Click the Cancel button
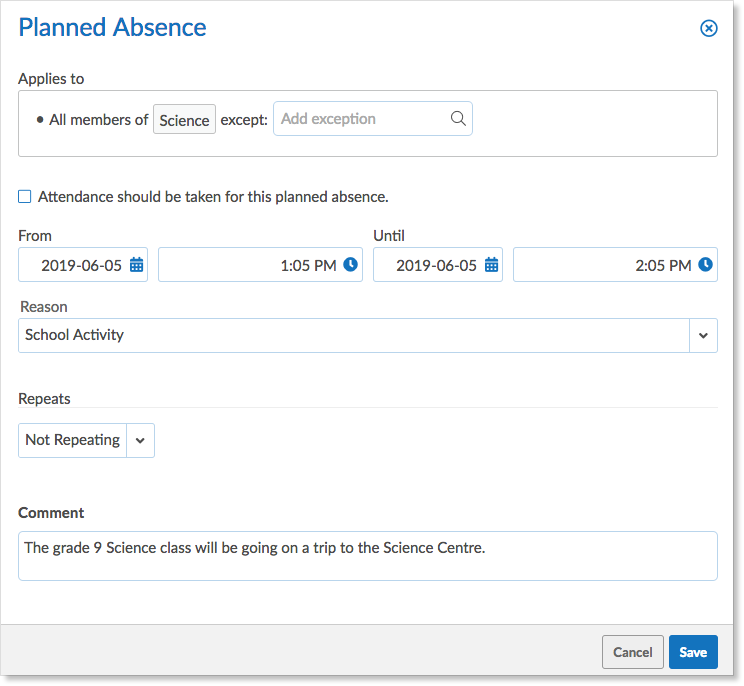 632,652
